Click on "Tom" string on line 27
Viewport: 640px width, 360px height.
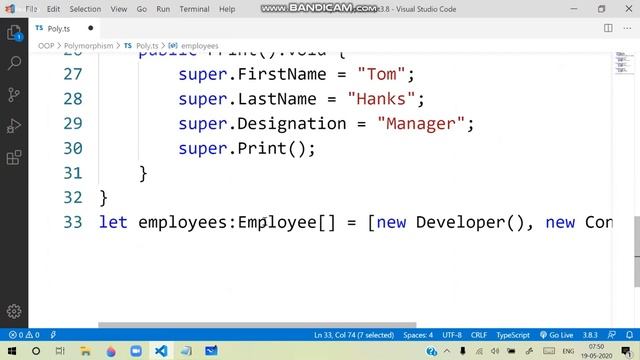click(381, 74)
